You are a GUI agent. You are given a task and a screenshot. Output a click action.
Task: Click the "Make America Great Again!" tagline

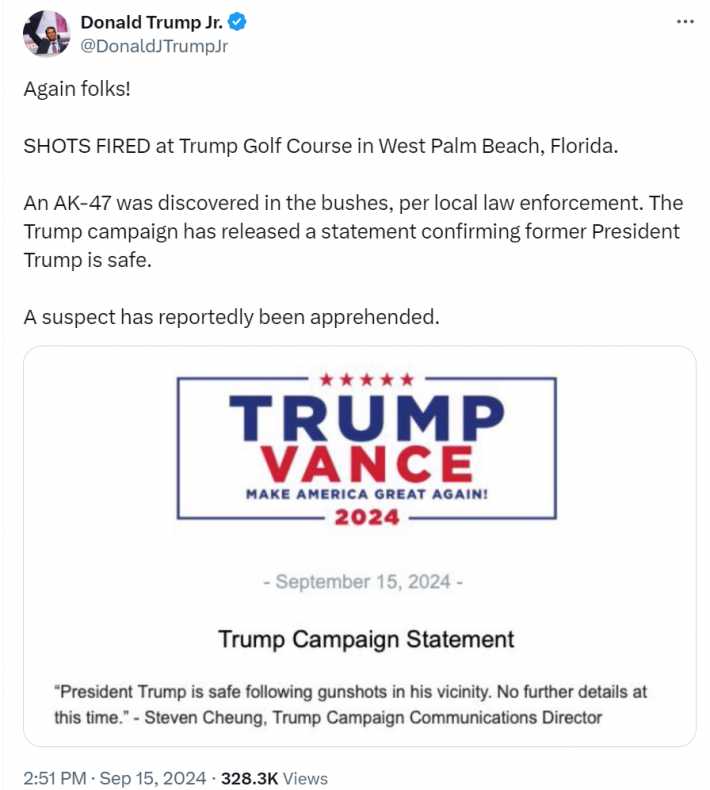[366, 493]
